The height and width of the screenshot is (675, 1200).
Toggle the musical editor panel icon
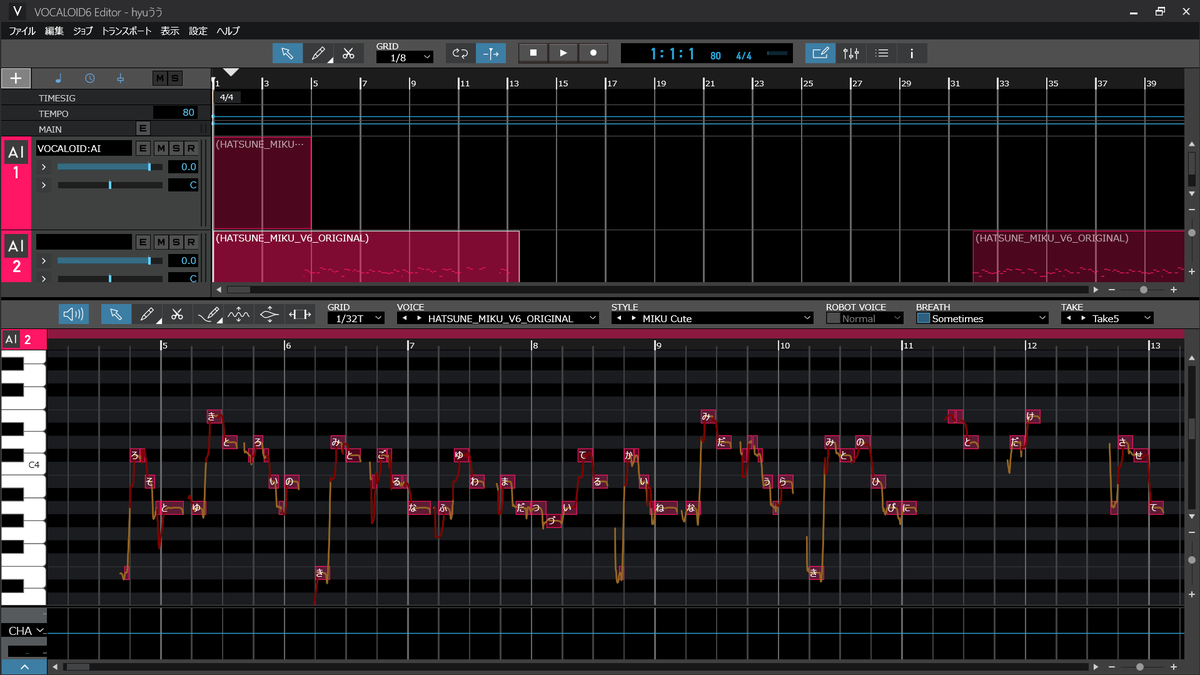(821, 53)
